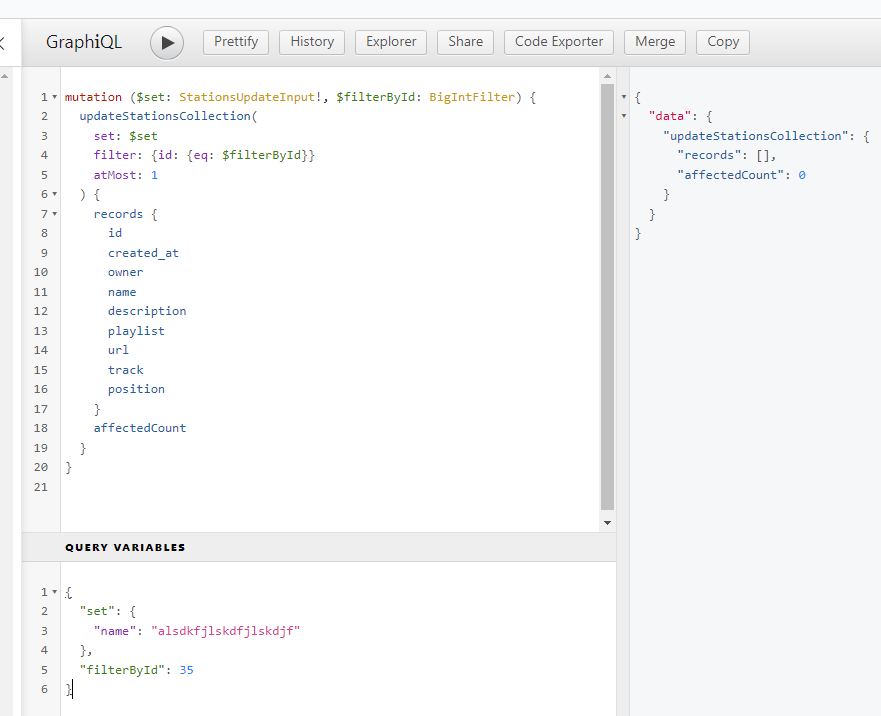Open the Explorer panel
The image size is (881, 716).
390,42
